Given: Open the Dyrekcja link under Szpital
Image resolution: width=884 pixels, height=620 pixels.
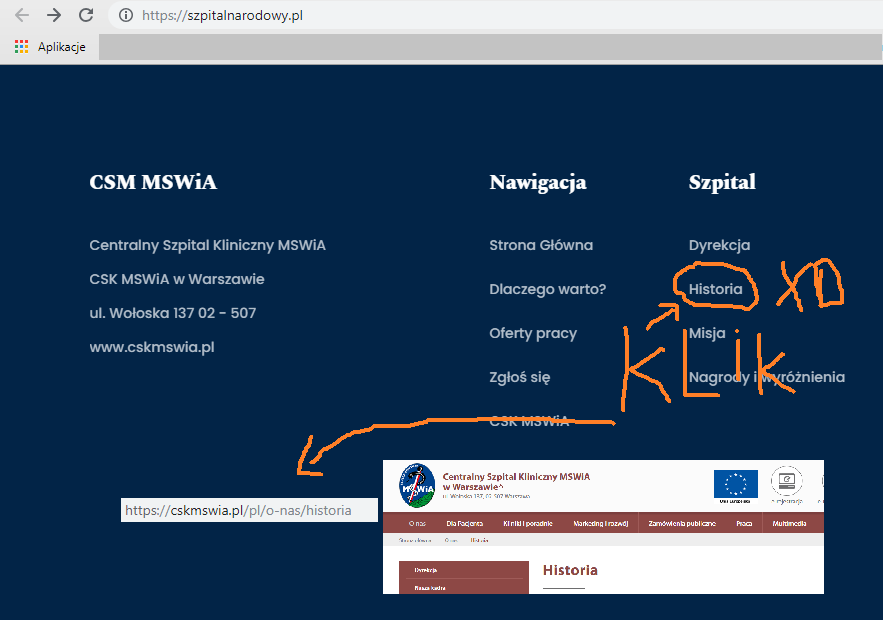Looking at the screenshot, I should point(719,245).
